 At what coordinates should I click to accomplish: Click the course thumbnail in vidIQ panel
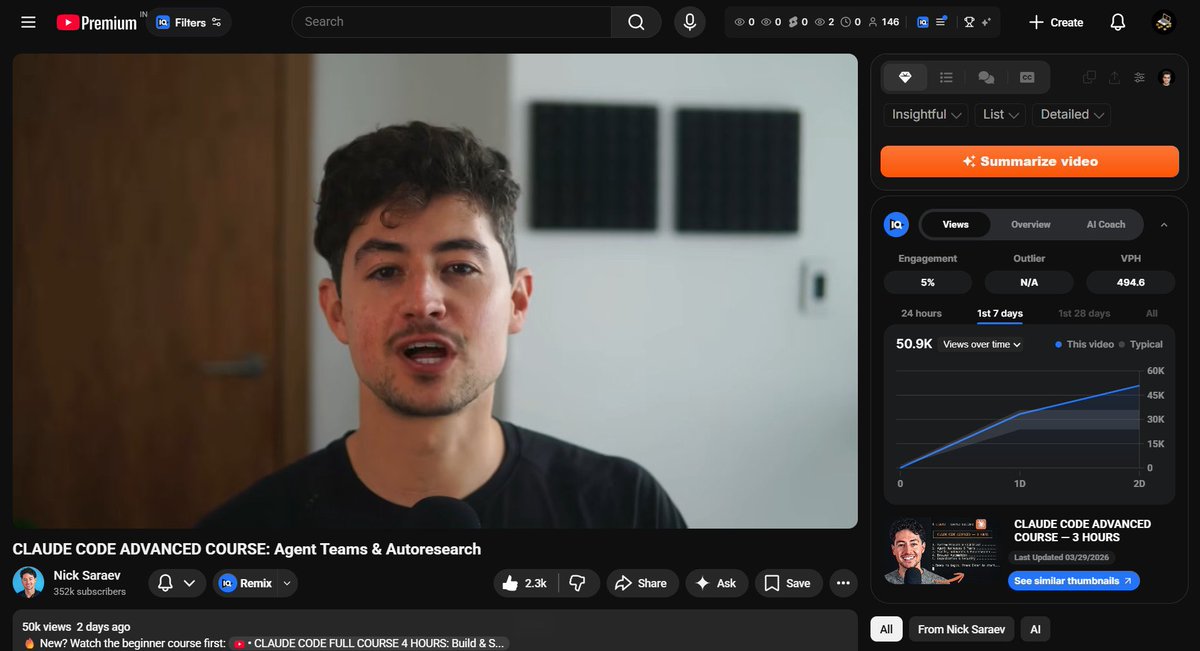[x=942, y=550]
